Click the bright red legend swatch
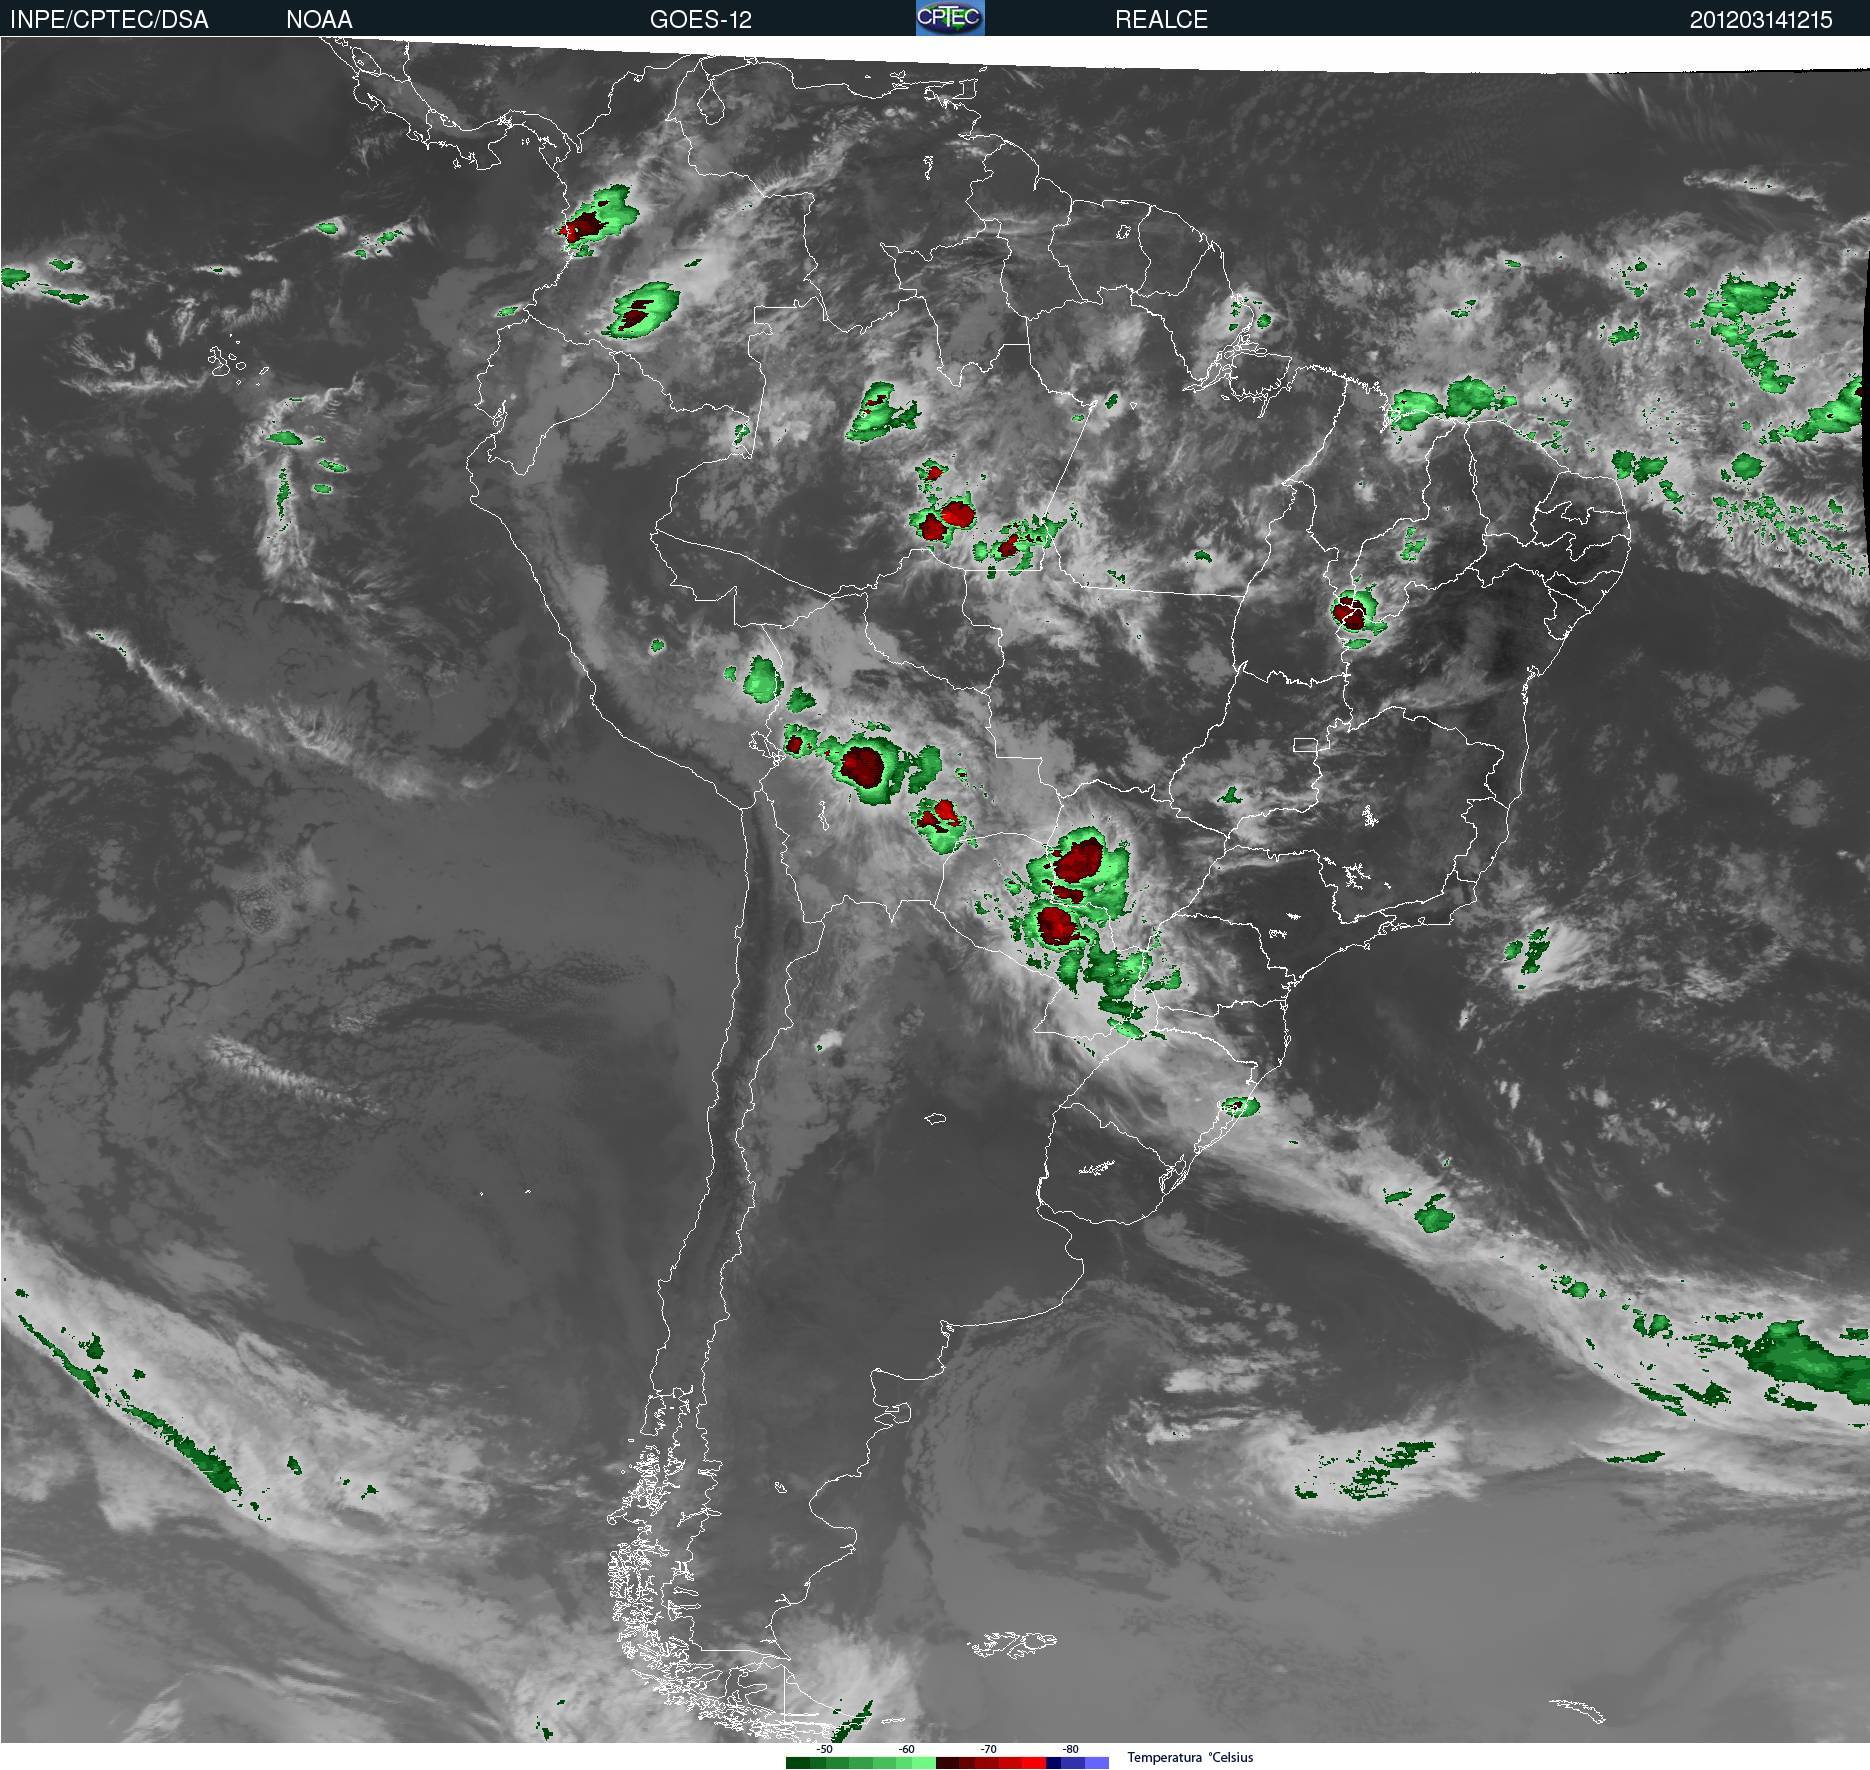This screenshot has height=1770, width=1870. 1034,1763
